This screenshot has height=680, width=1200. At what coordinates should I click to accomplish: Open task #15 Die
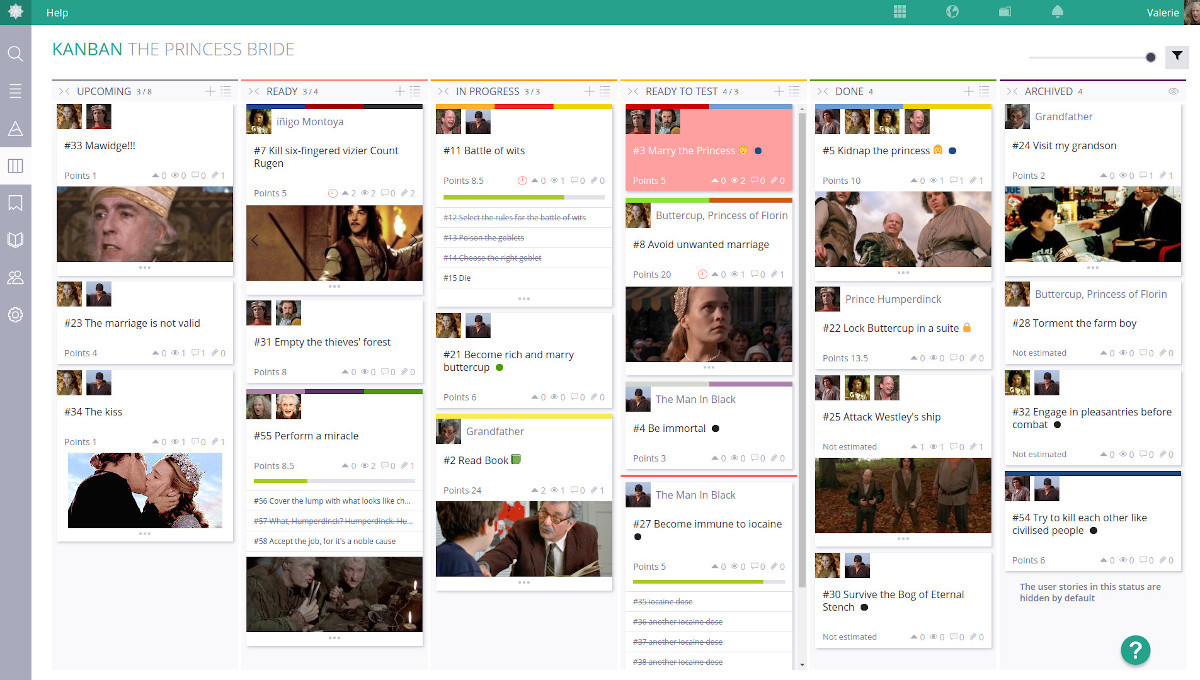tap(457, 278)
